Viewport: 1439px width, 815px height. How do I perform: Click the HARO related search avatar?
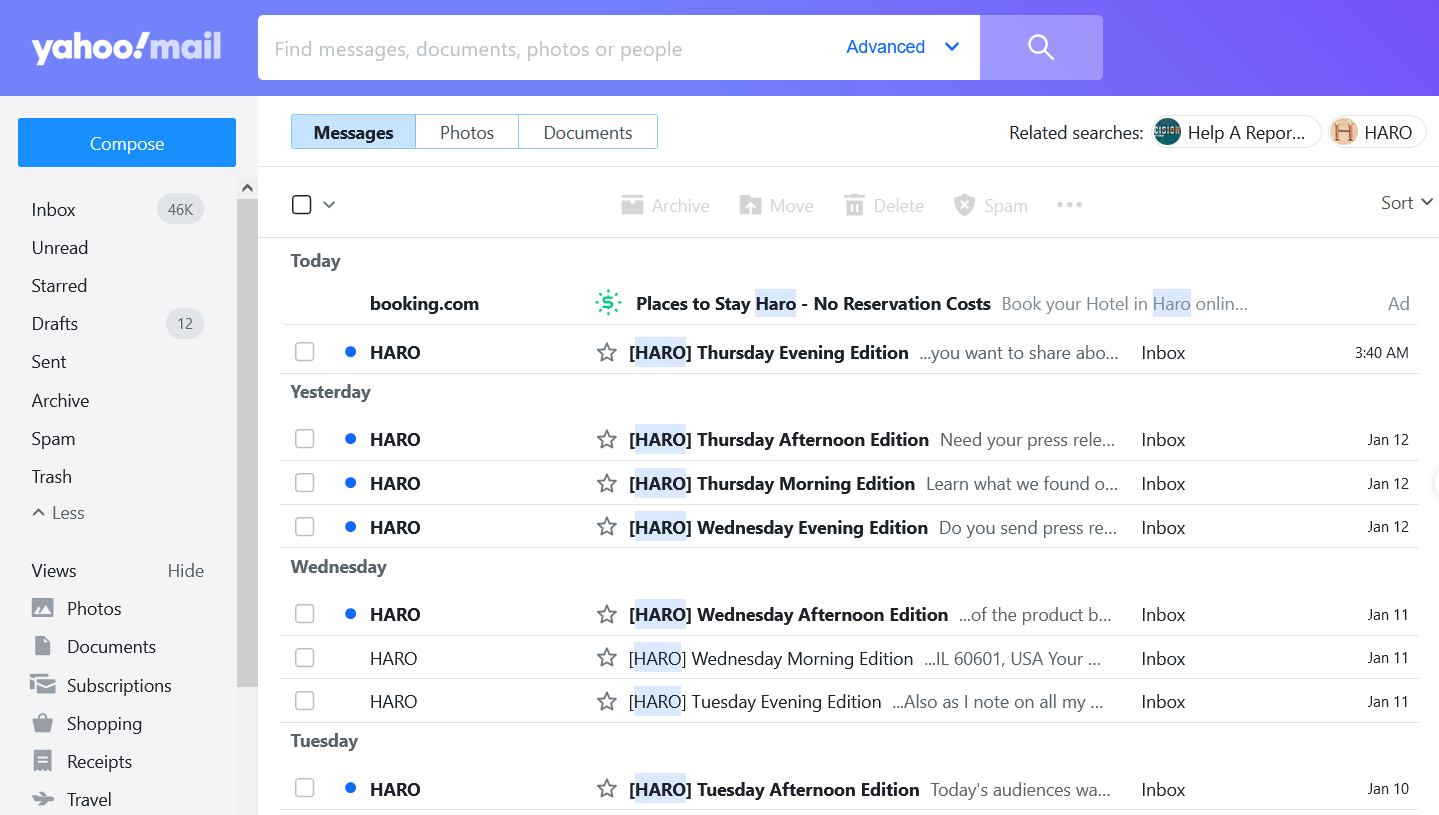(x=1344, y=132)
